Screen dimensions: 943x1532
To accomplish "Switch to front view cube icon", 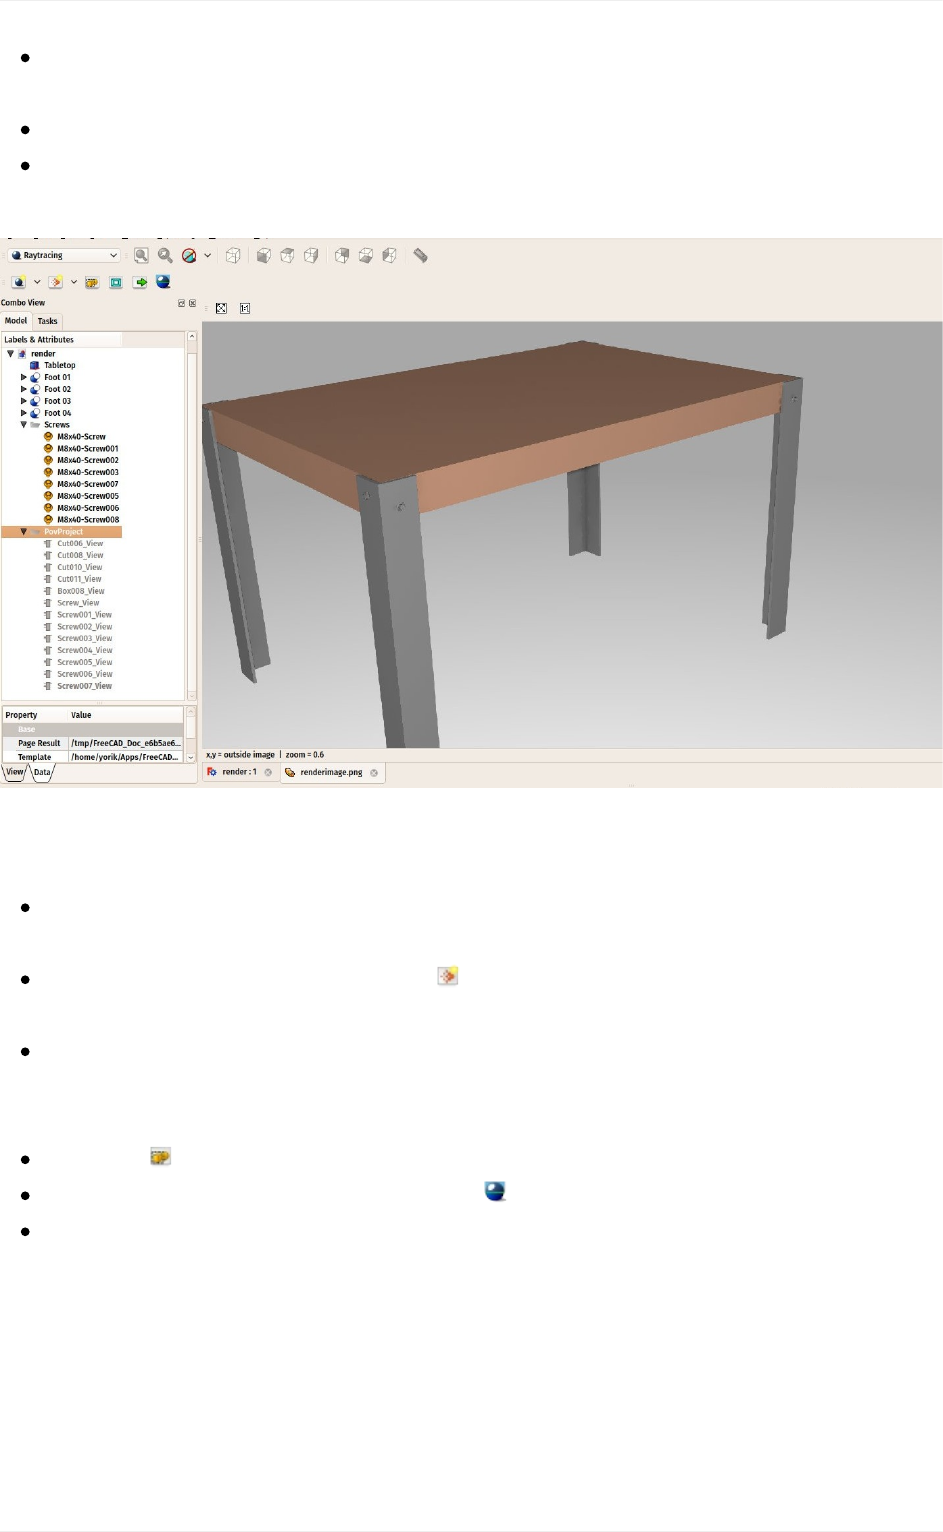I will click(x=263, y=256).
